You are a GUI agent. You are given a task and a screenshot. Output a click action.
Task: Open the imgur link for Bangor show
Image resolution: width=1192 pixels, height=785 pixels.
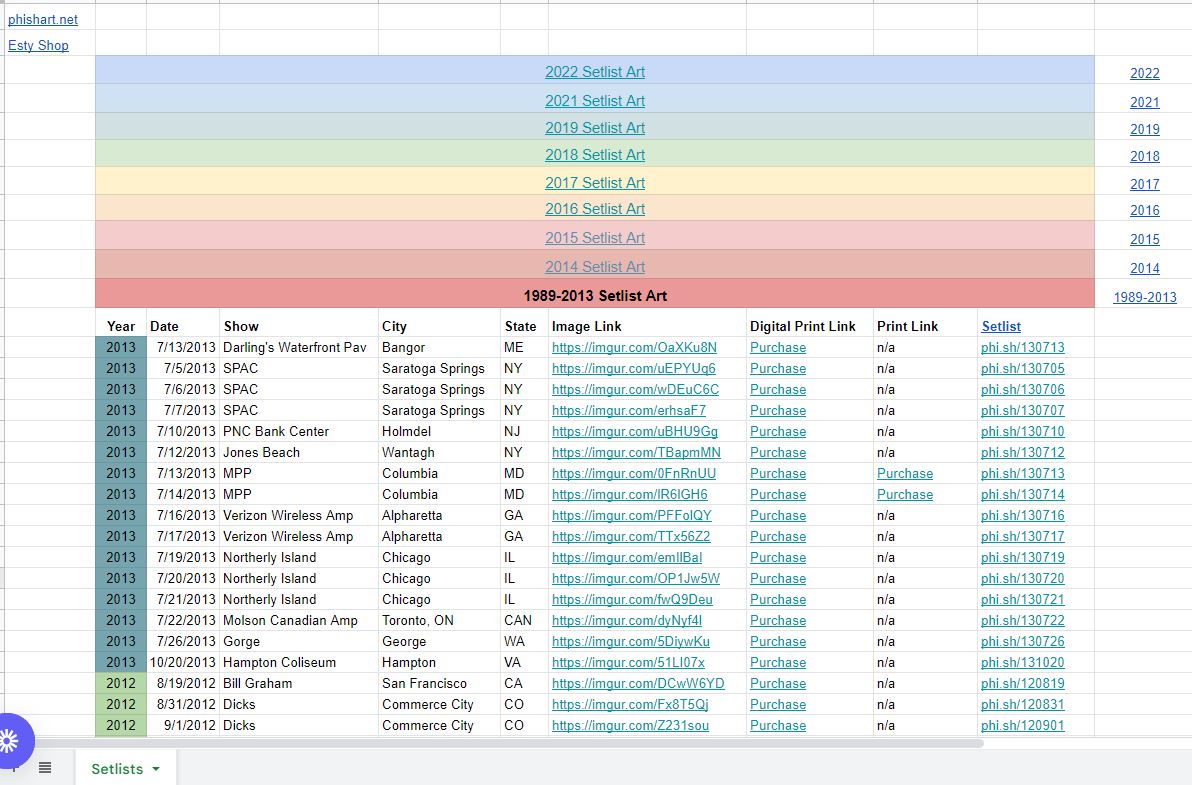(634, 348)
